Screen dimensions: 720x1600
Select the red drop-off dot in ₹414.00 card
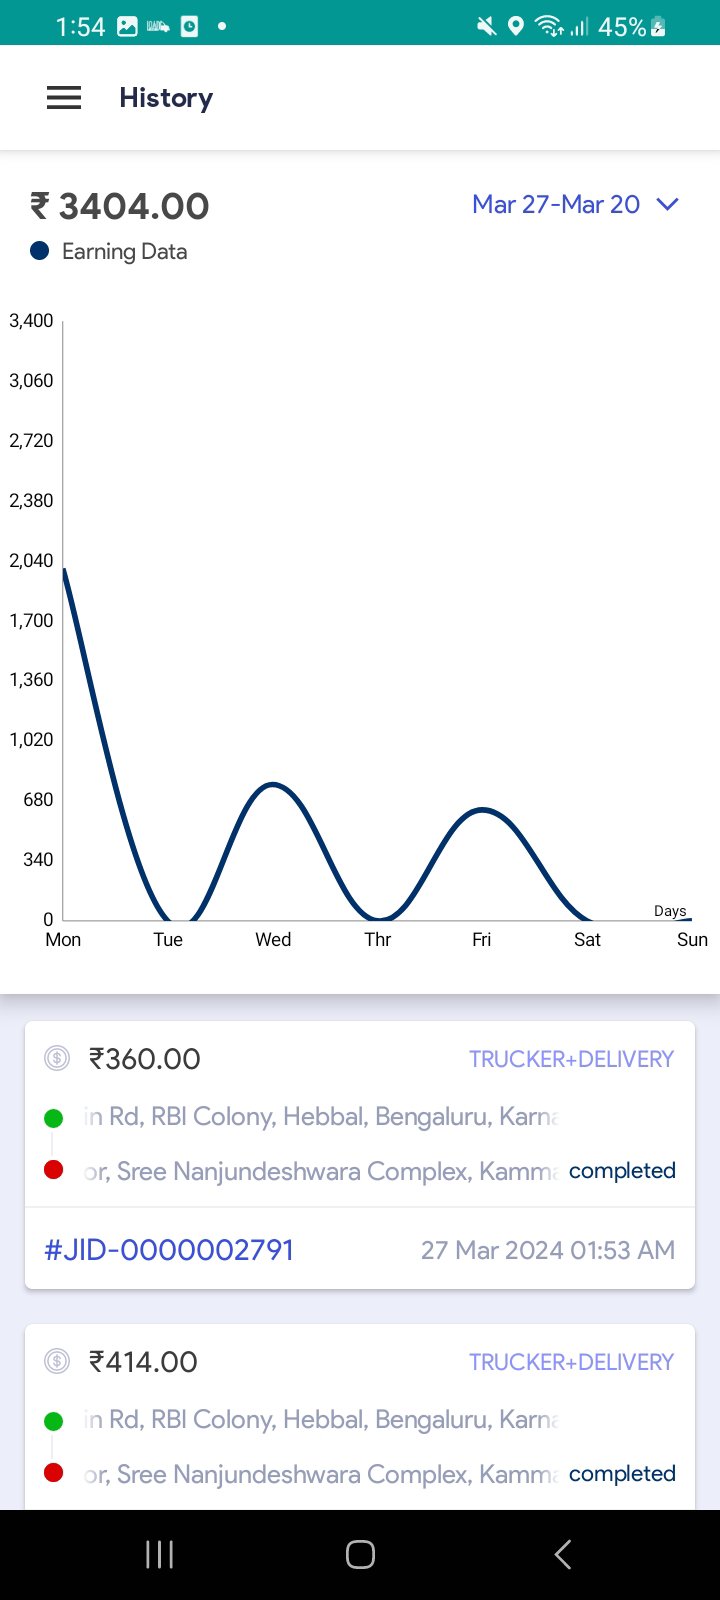[x=54, y=1473]
